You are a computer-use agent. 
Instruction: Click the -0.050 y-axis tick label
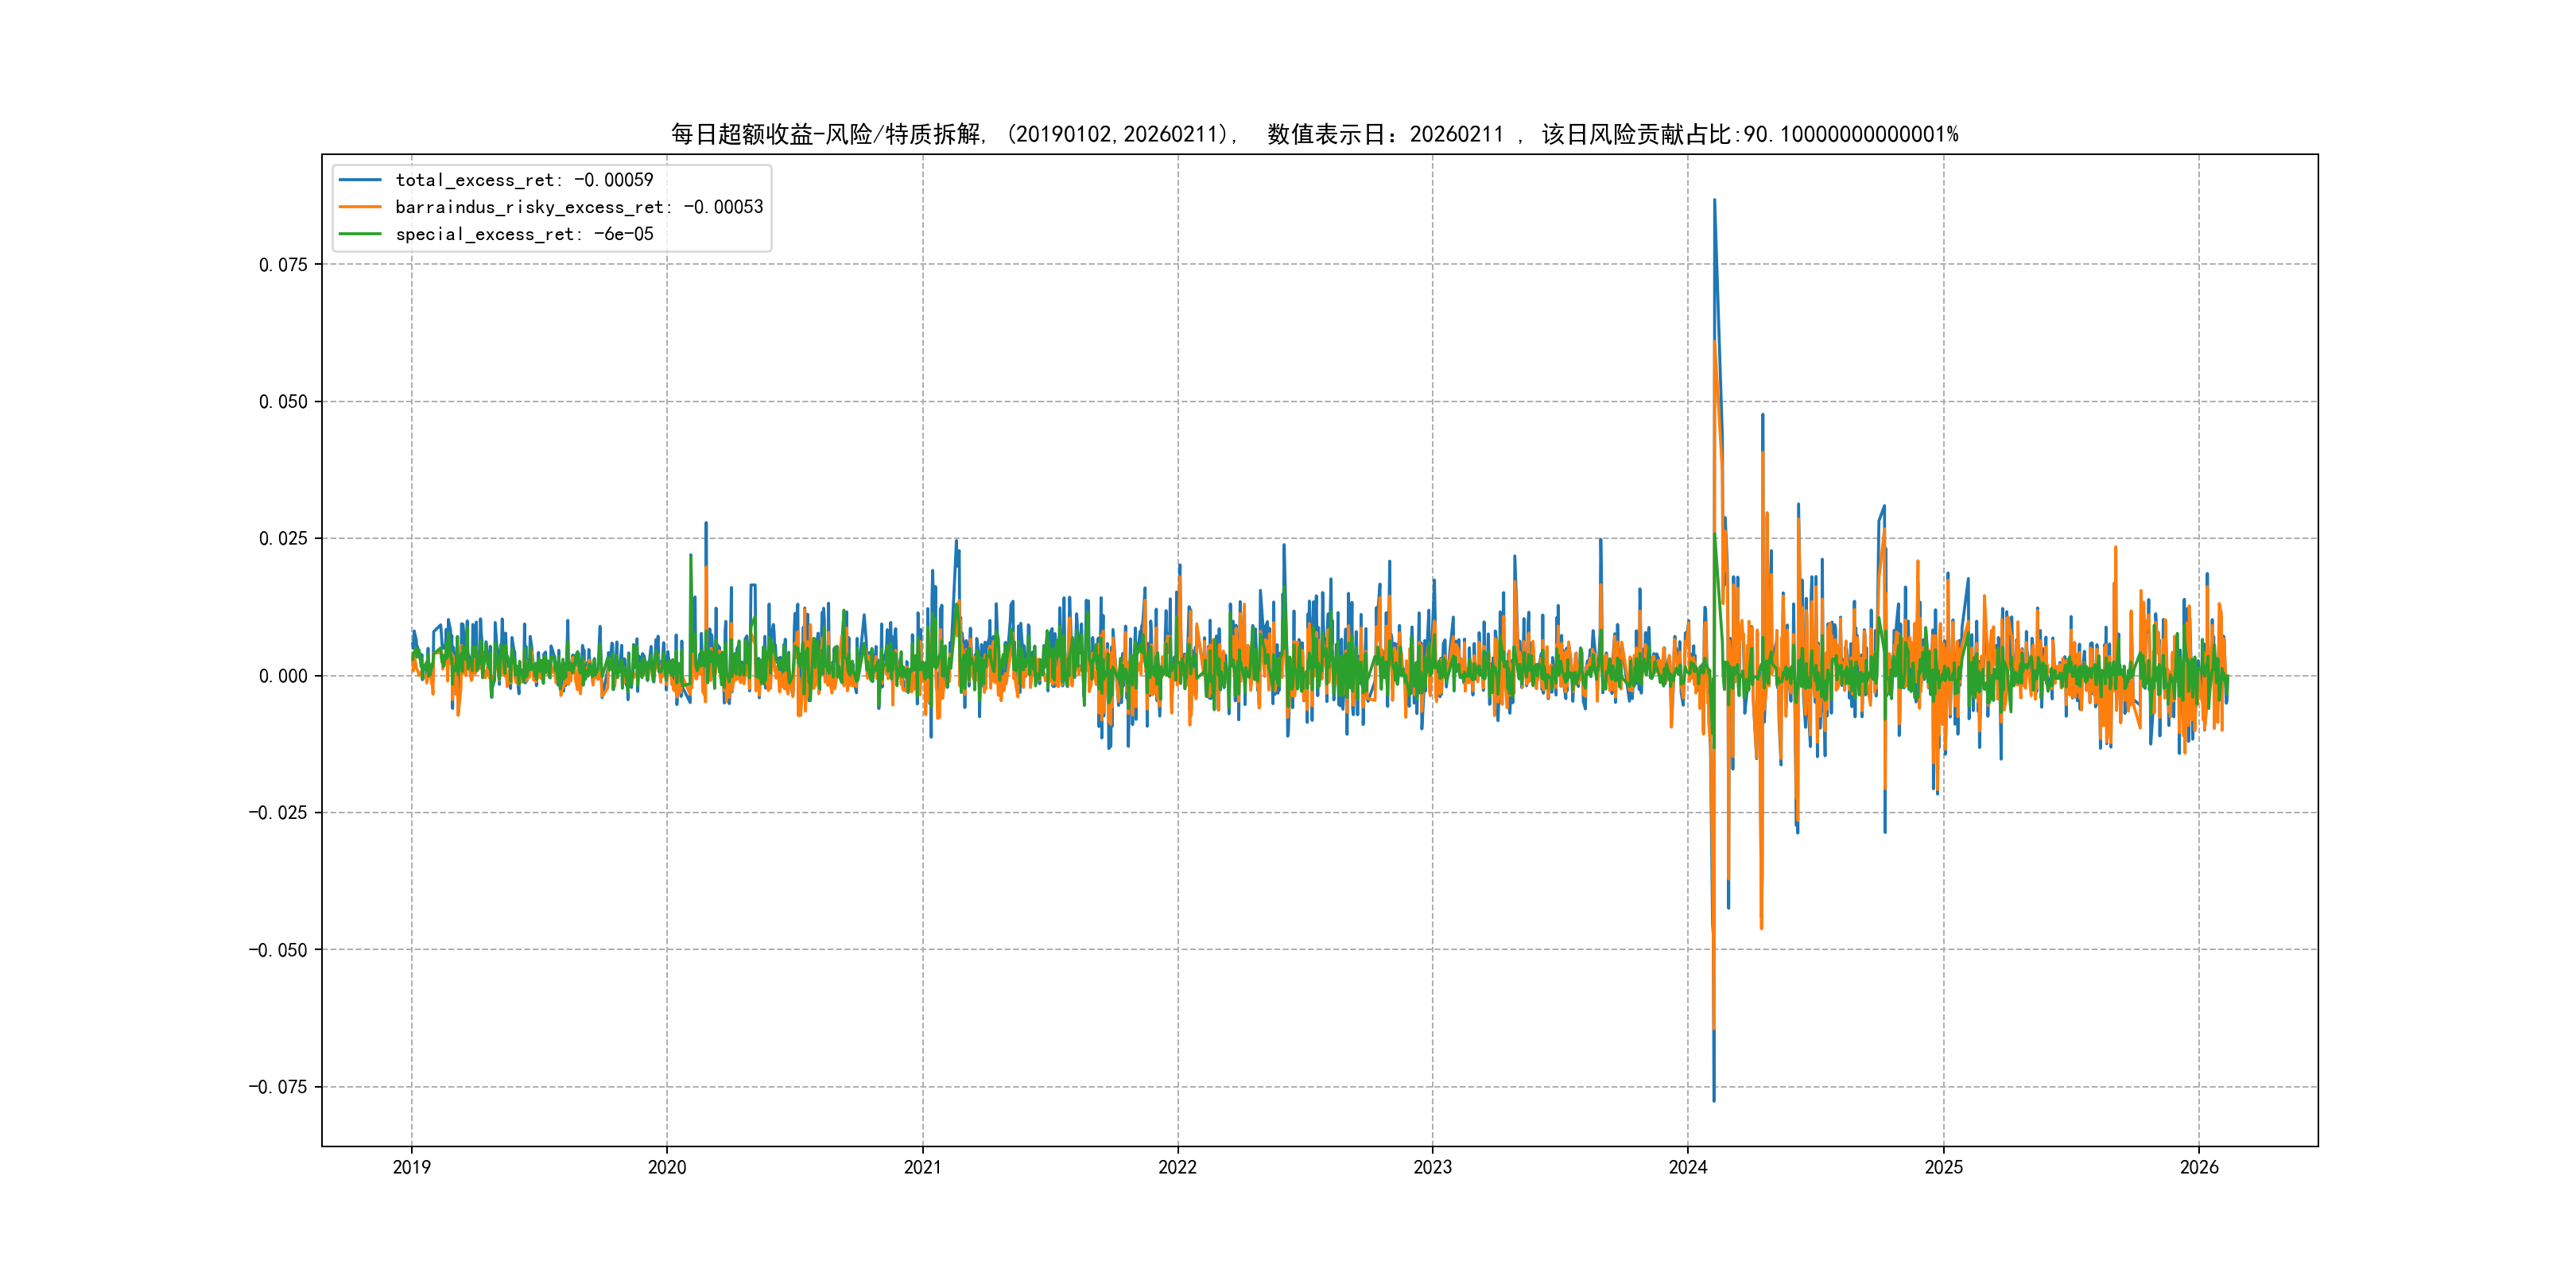[x=278, y=950]
